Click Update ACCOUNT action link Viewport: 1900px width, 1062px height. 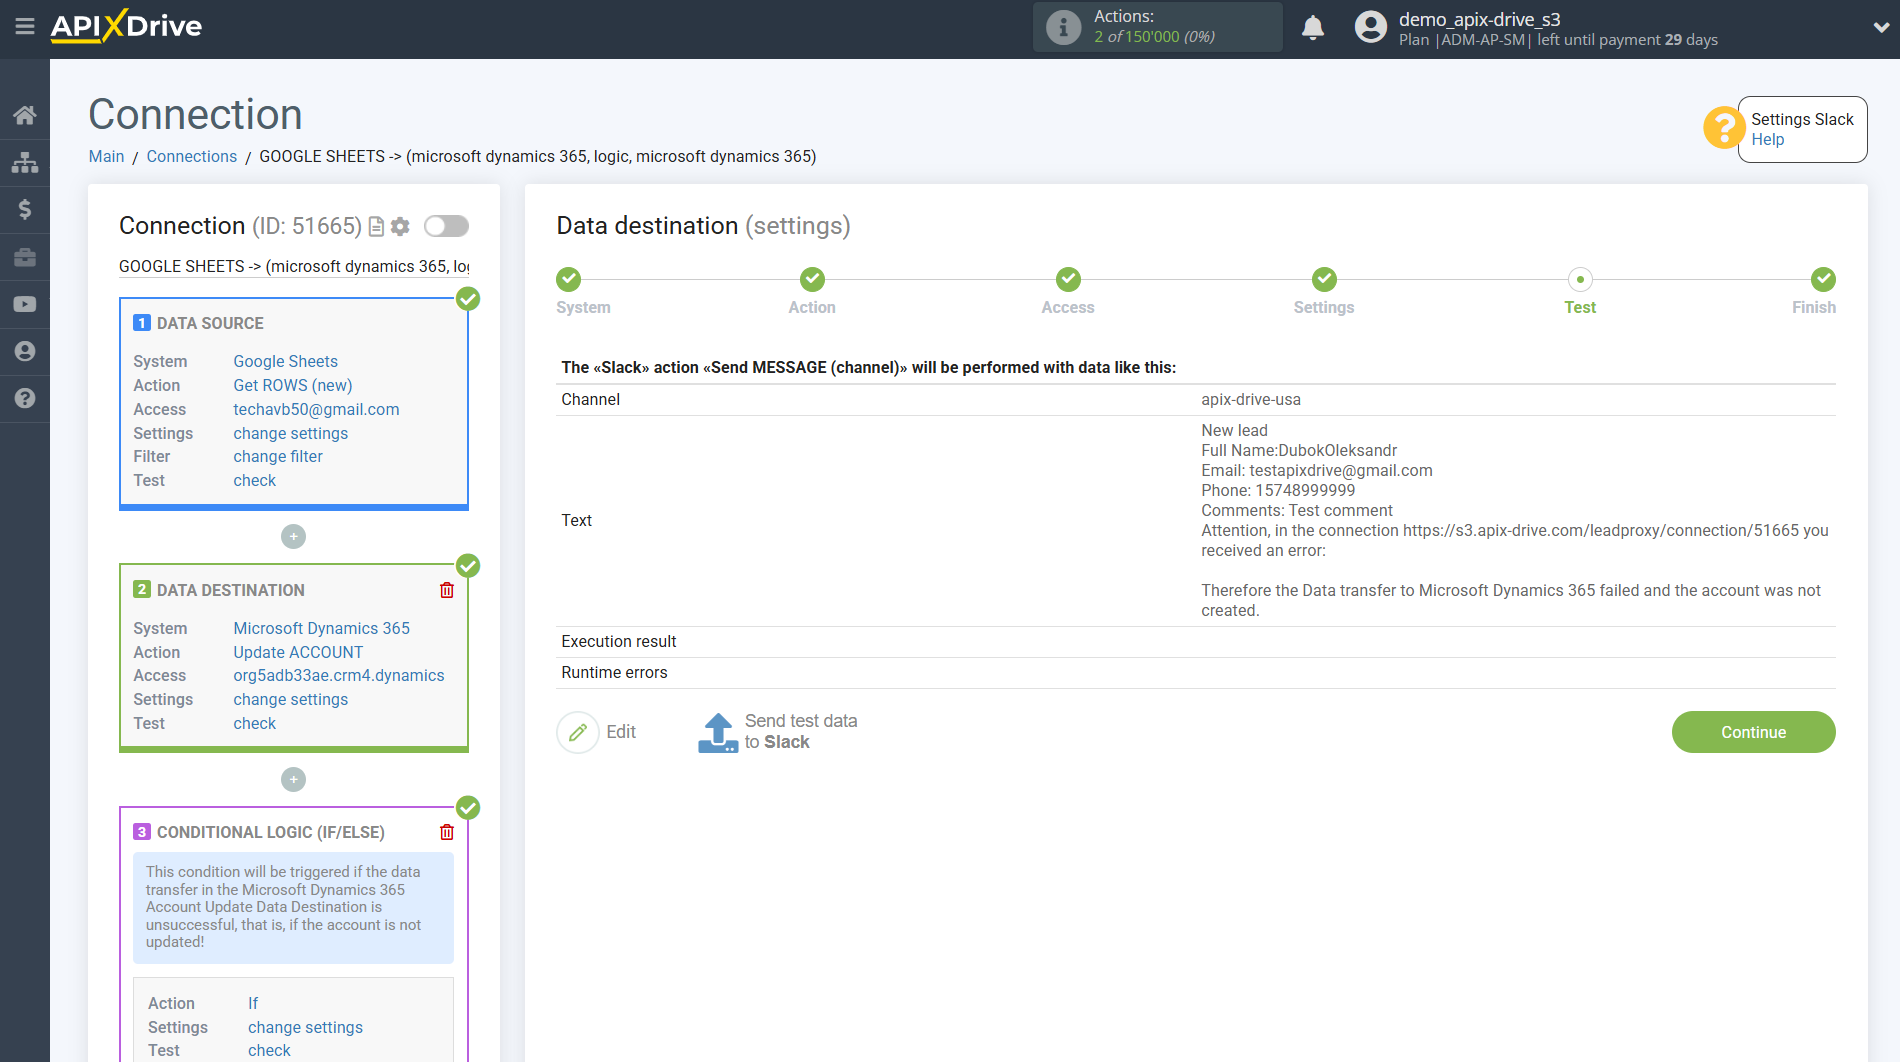[298, 652]
